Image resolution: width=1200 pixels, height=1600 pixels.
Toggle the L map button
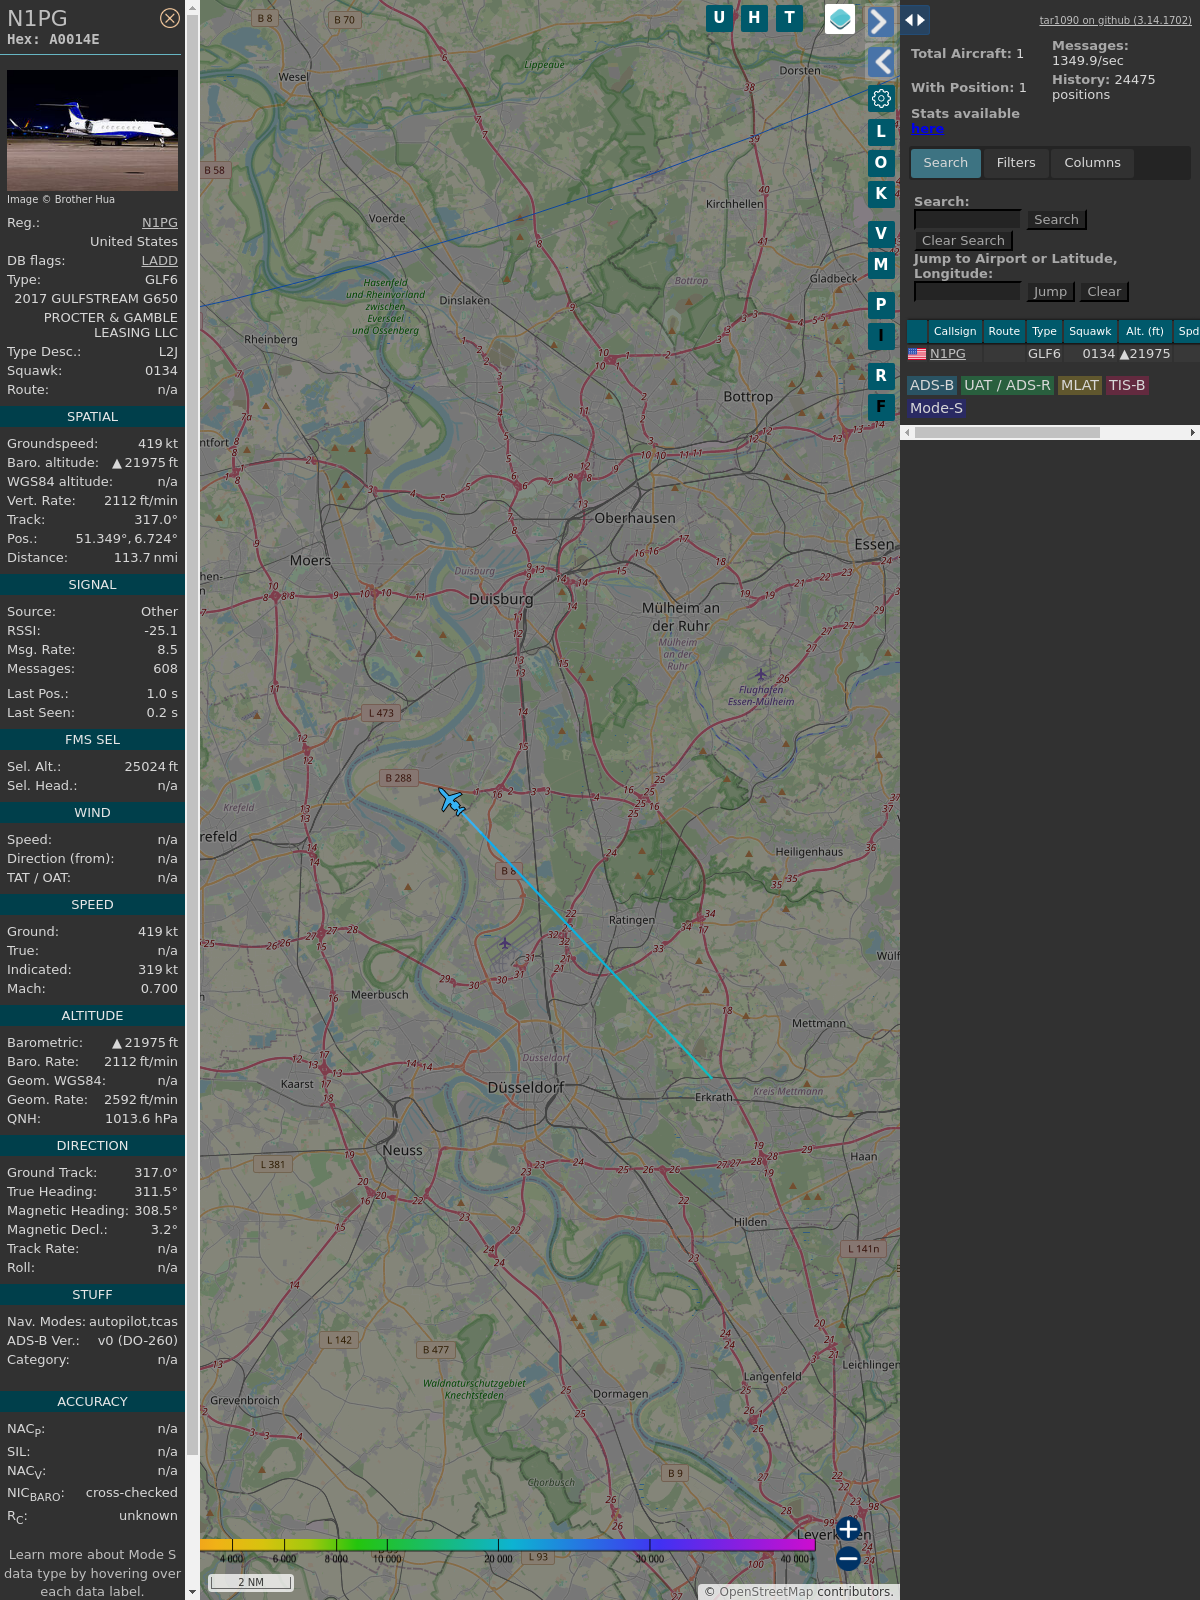click(881, 131)
